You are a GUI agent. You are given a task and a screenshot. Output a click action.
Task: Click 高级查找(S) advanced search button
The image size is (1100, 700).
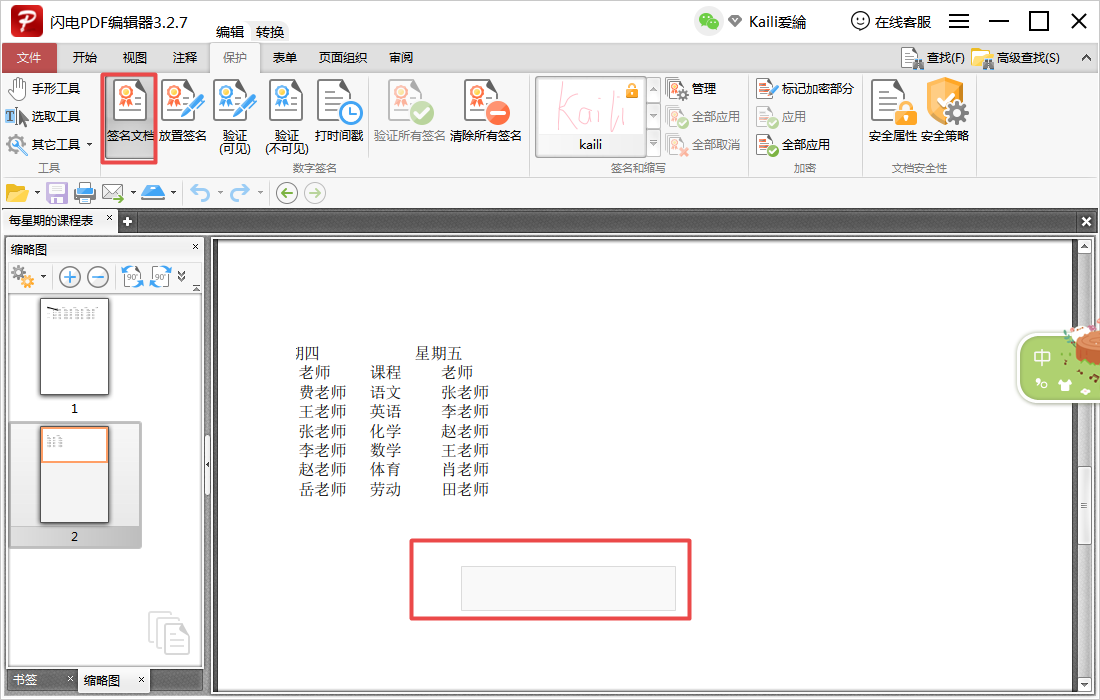pos(1015,58)
